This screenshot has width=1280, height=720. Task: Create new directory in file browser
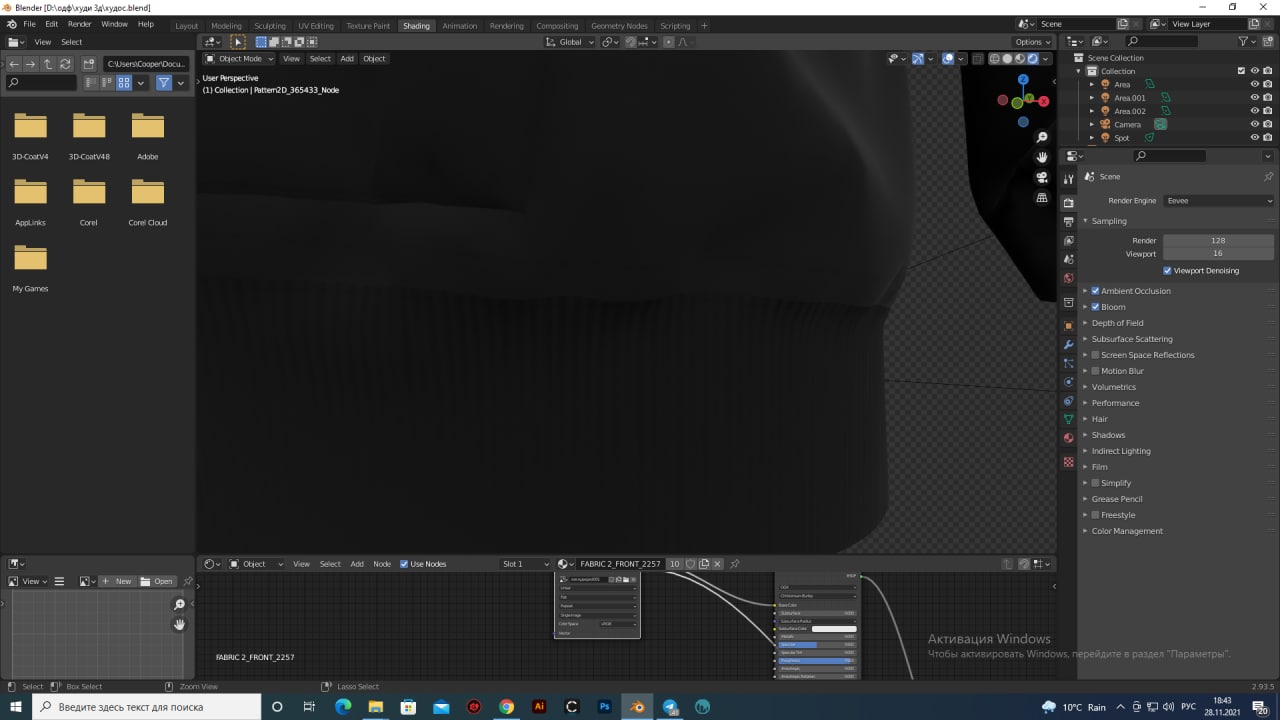[x=89, y=64]
